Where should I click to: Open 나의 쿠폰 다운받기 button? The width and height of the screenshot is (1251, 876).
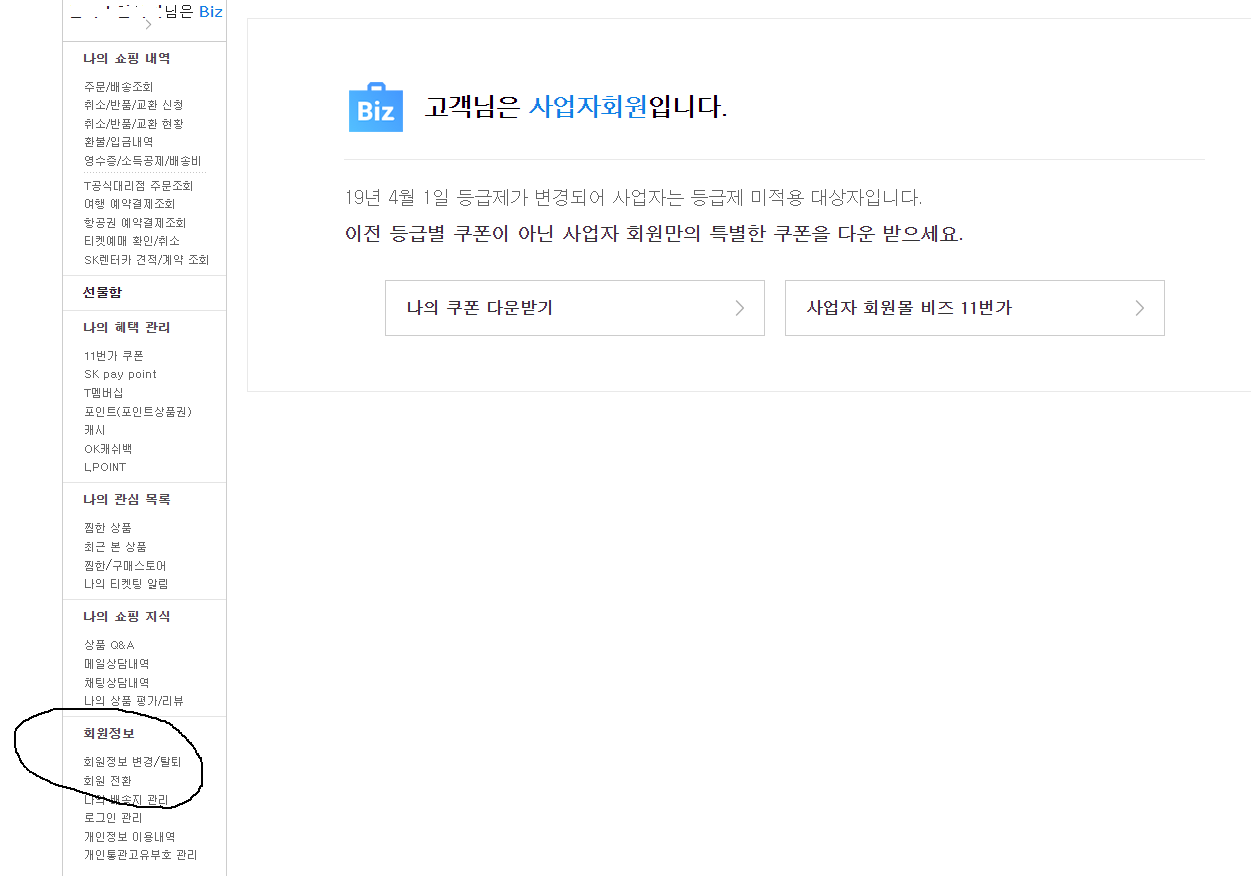click(x=575, y=308)
